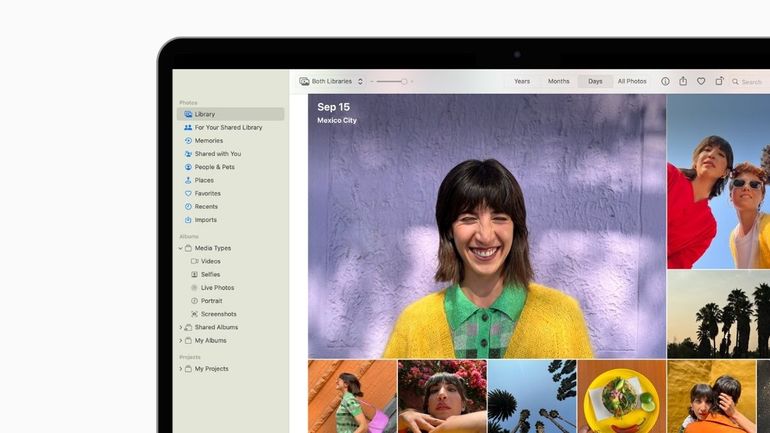770x433 pixels.
Task: Open the Recents clock icon
Action: [x=188, y=207]
